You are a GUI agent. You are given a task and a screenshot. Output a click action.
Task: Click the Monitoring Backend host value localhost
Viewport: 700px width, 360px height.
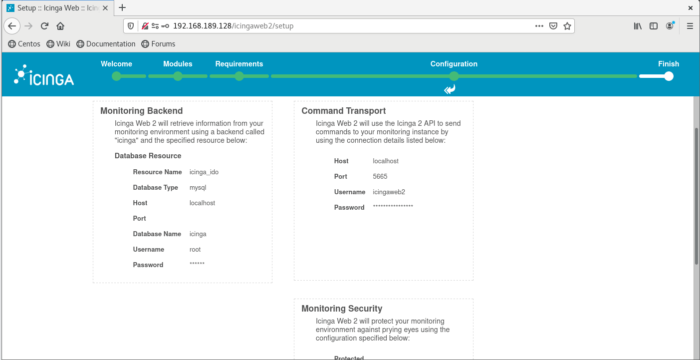(x=202, y=203)
